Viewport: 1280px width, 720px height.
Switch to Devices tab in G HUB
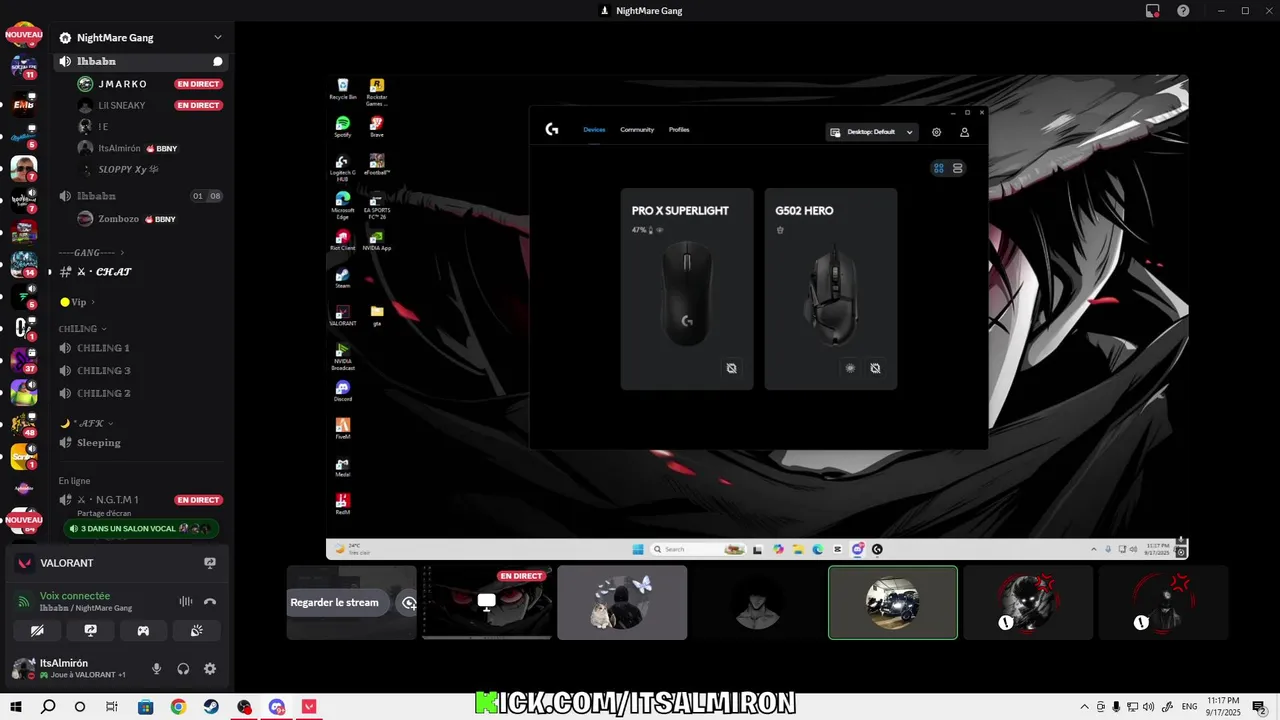[x=594, y=130]
